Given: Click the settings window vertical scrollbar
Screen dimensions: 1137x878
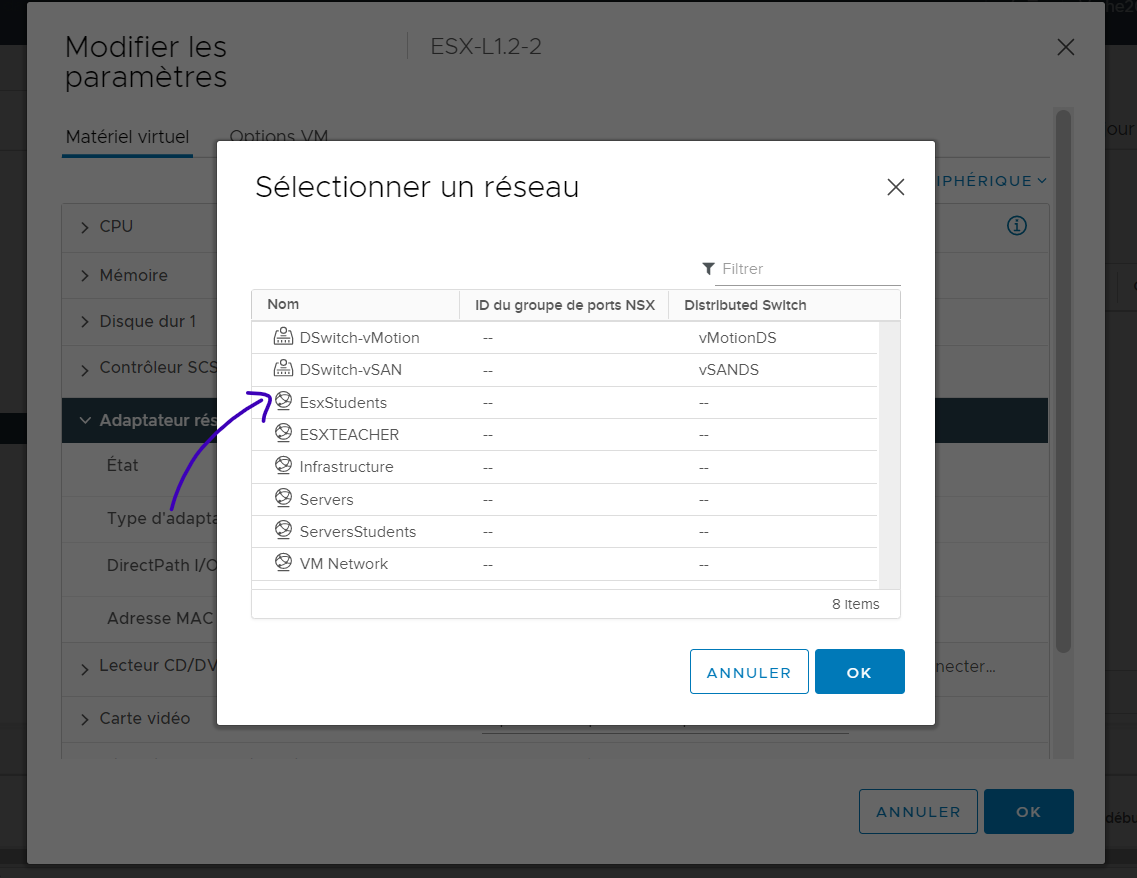Looking at the screenshot, I should [x=1063, y=381].
